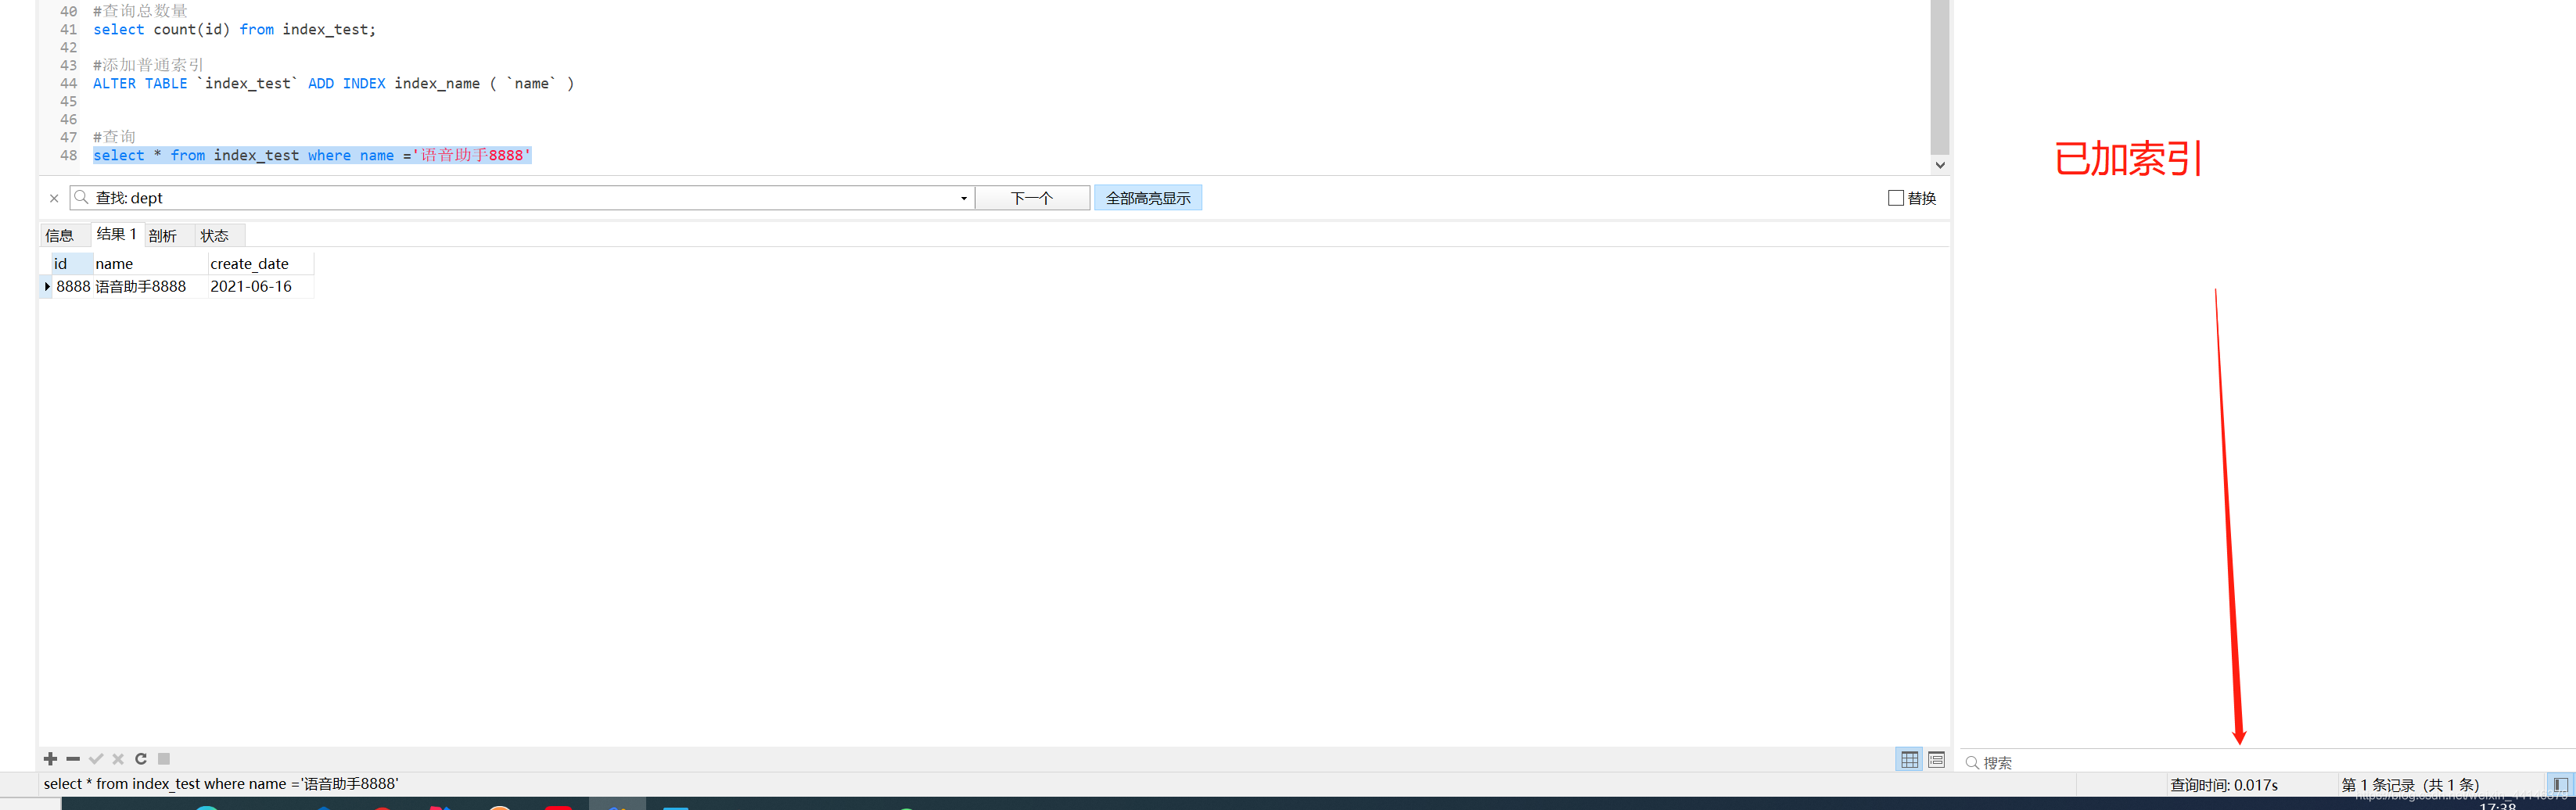The height and width of the screenshot is (810, 2576).
Task: Open the 信息 tab
Action: pyautogui.click(x=60, y=236)
